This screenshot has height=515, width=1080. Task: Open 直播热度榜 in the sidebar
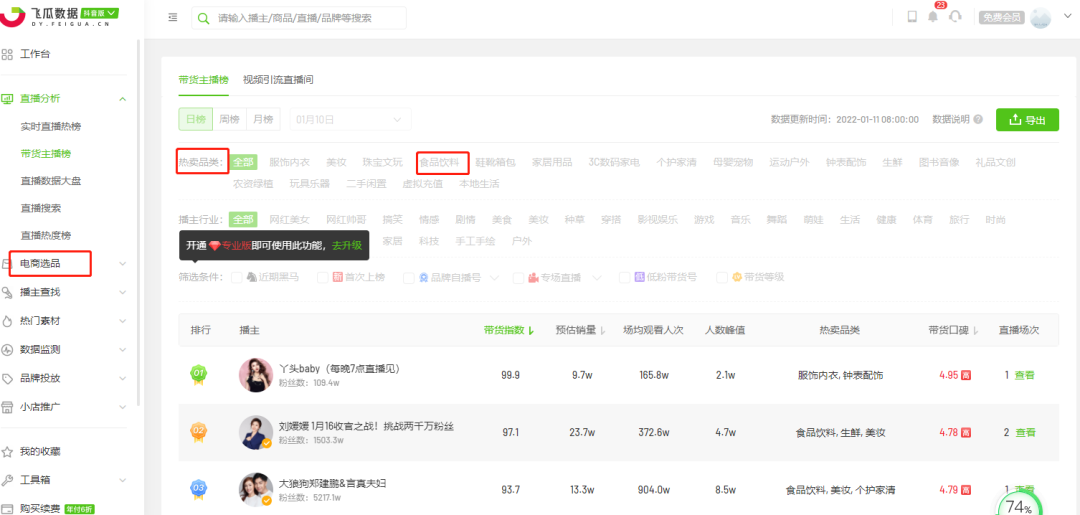(45, 235)
